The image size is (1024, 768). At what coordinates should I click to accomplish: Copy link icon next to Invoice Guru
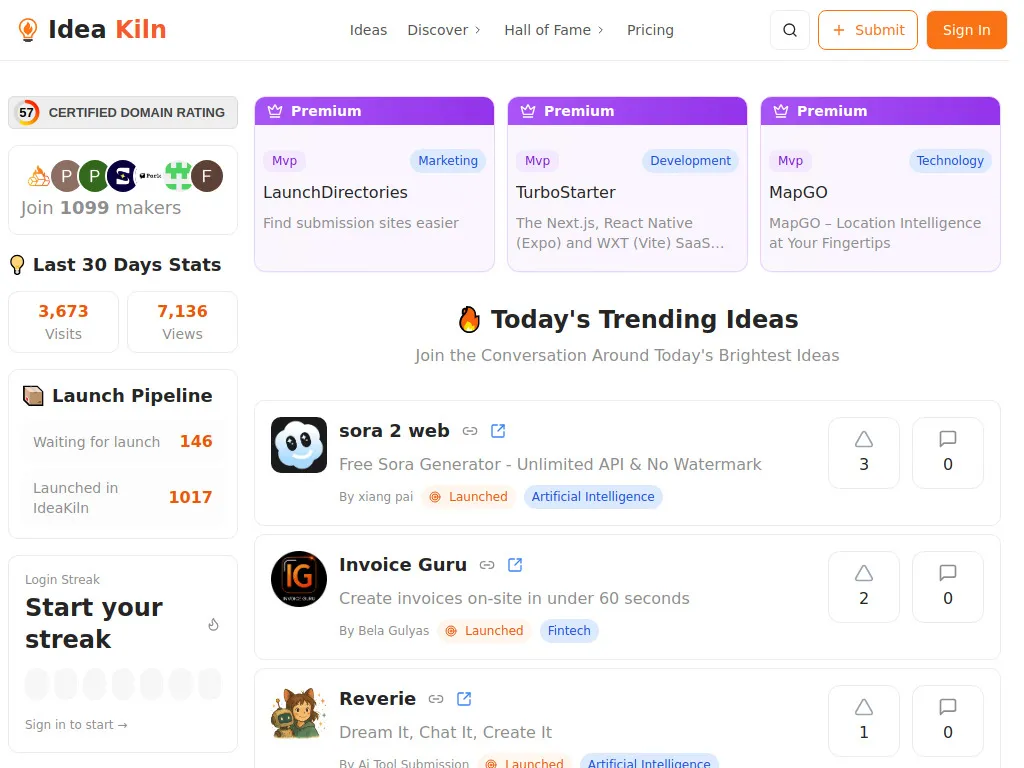pos(487,565)
